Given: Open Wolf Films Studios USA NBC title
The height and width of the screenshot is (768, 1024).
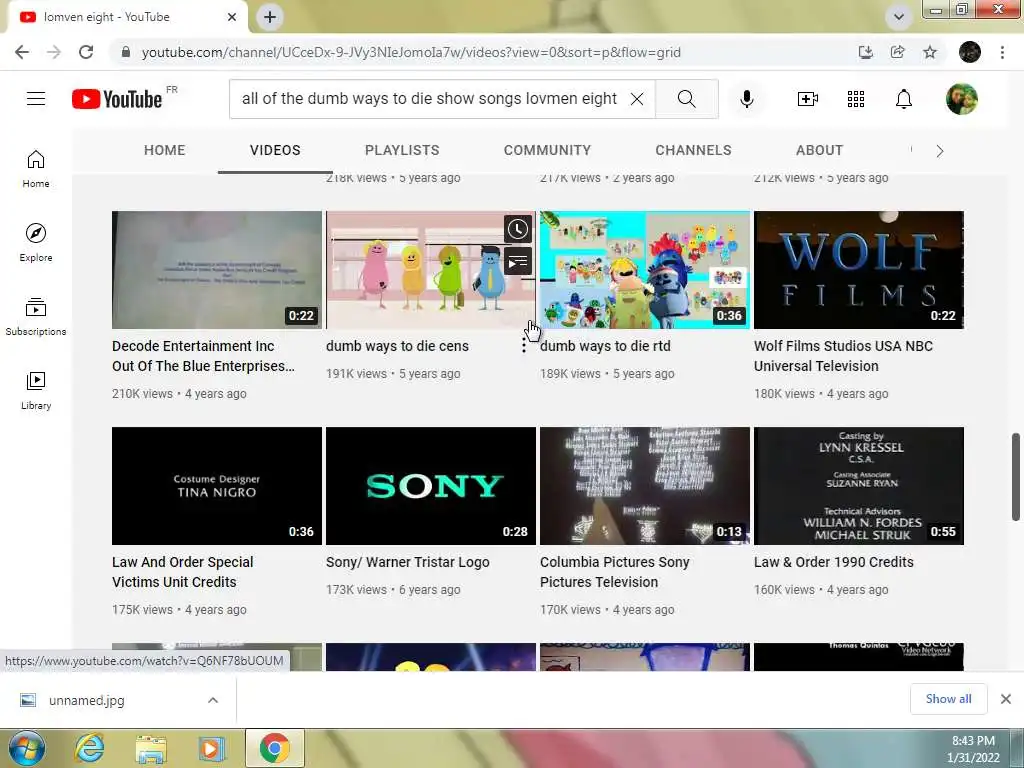Looking at the screenshot, I should [843, 356].
